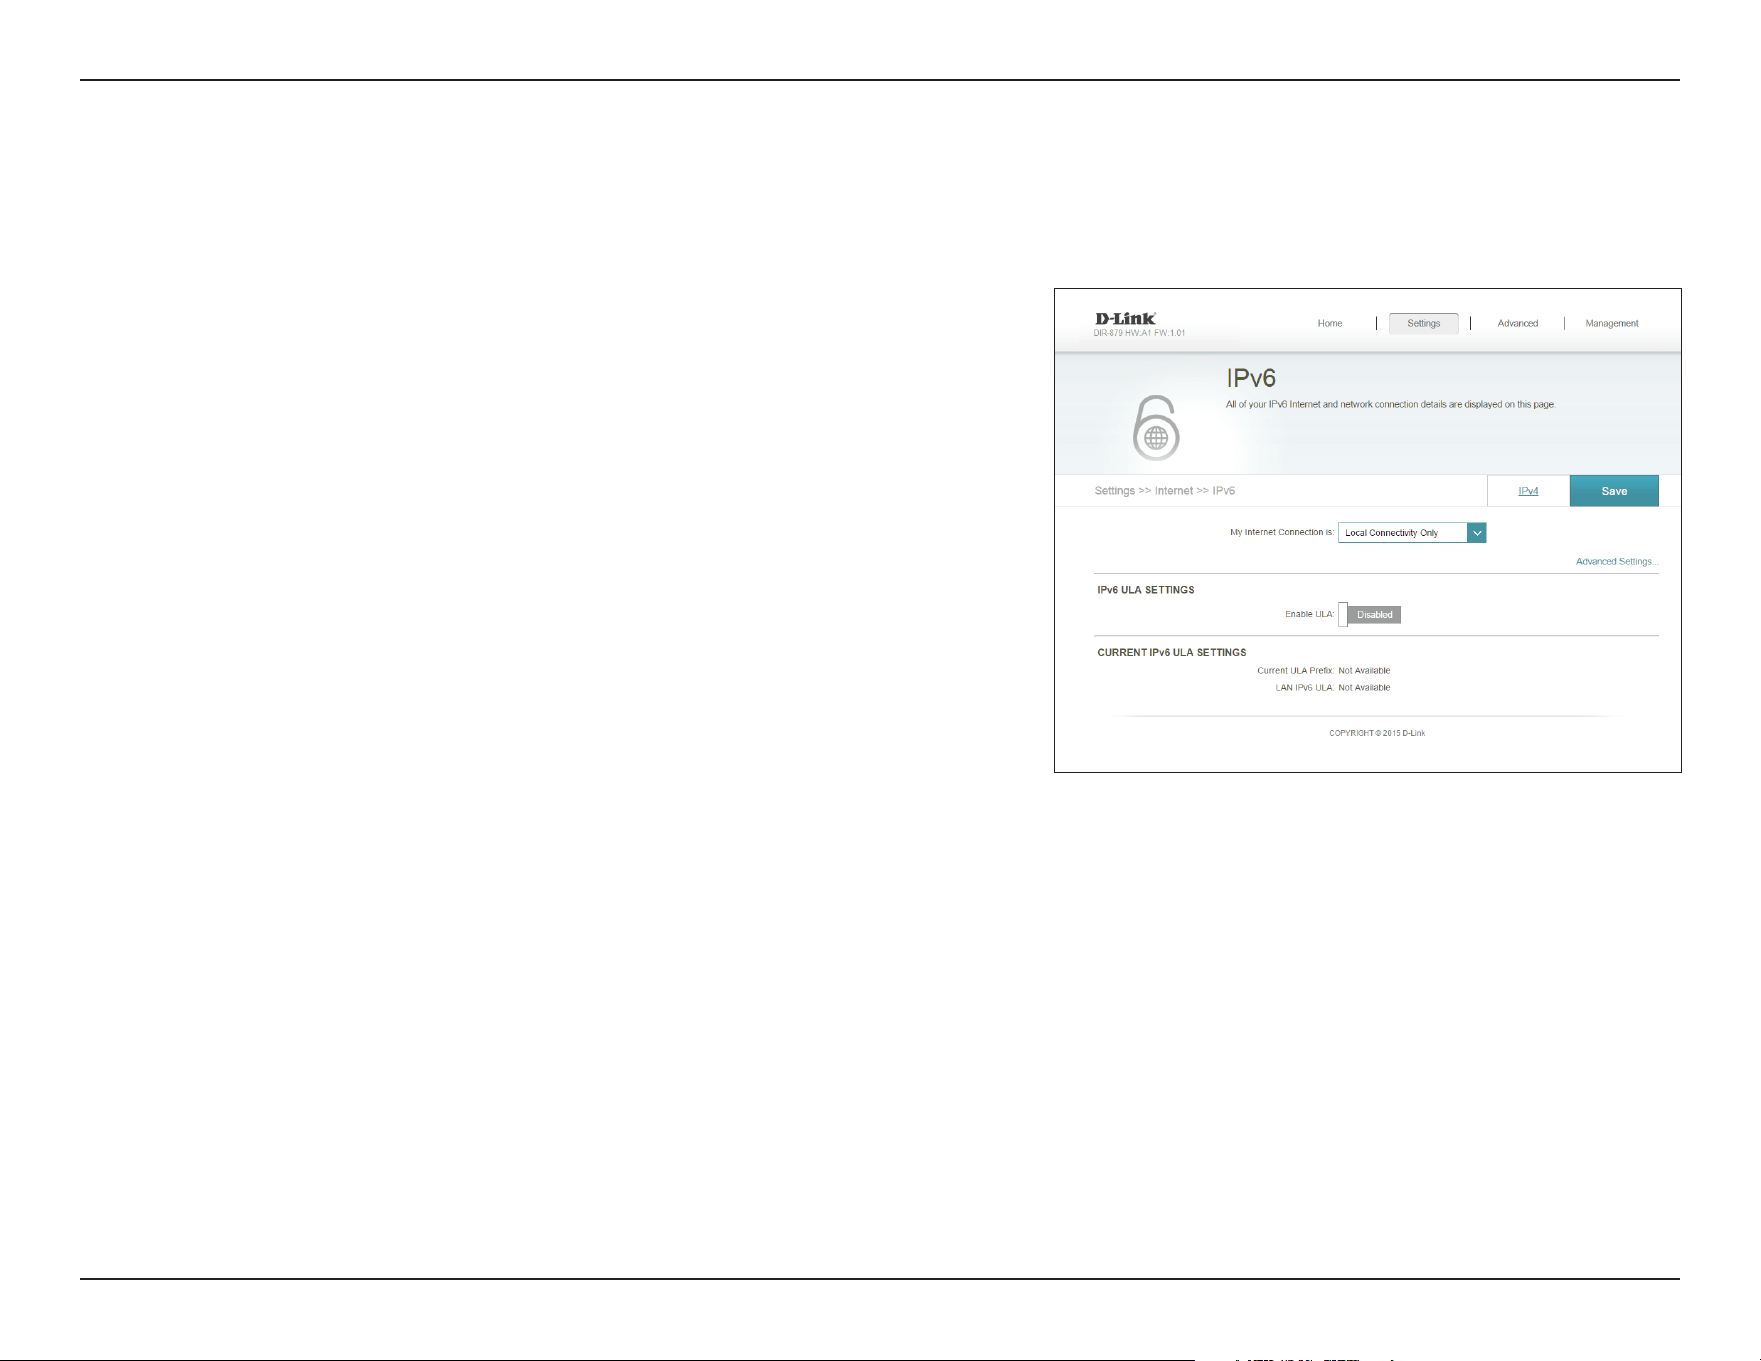Click the dropdown arrow beside Local Connectivity Only
Viewport: 1761px width, 1361px height.
(1477, 533)
